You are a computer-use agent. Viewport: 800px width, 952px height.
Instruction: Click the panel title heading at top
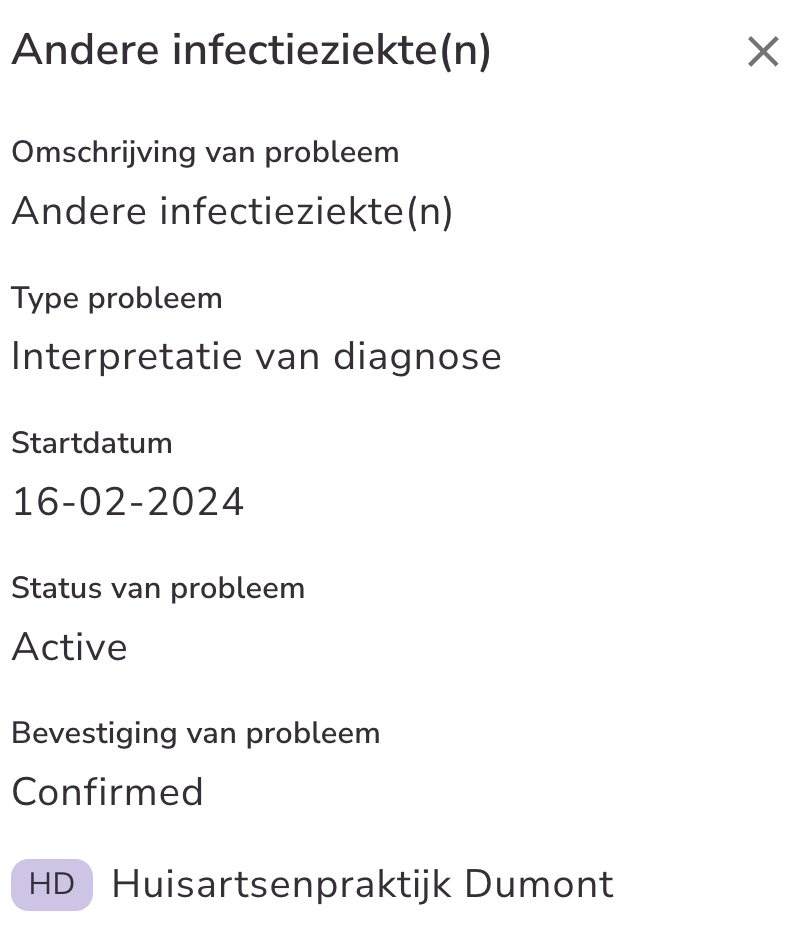tap(251, 51)
